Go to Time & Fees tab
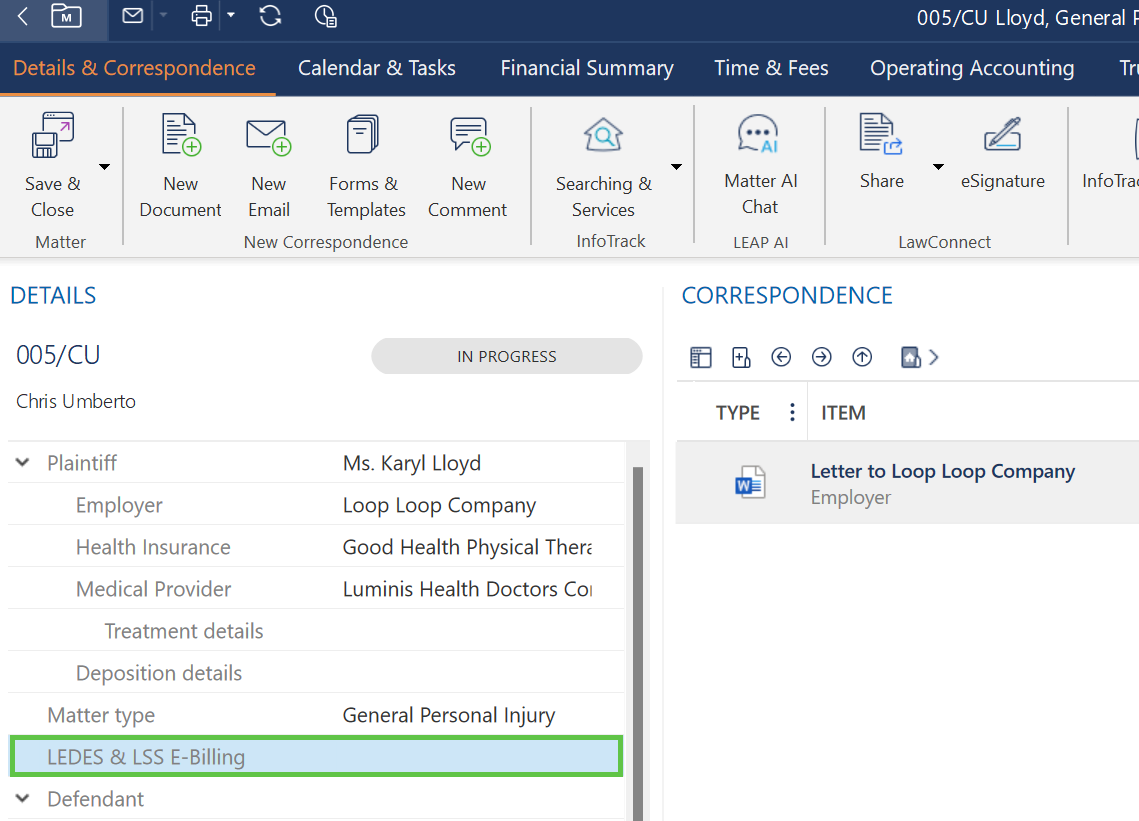Image resolution: width=1139 pixels, height=821 pixels. [771, 68]
